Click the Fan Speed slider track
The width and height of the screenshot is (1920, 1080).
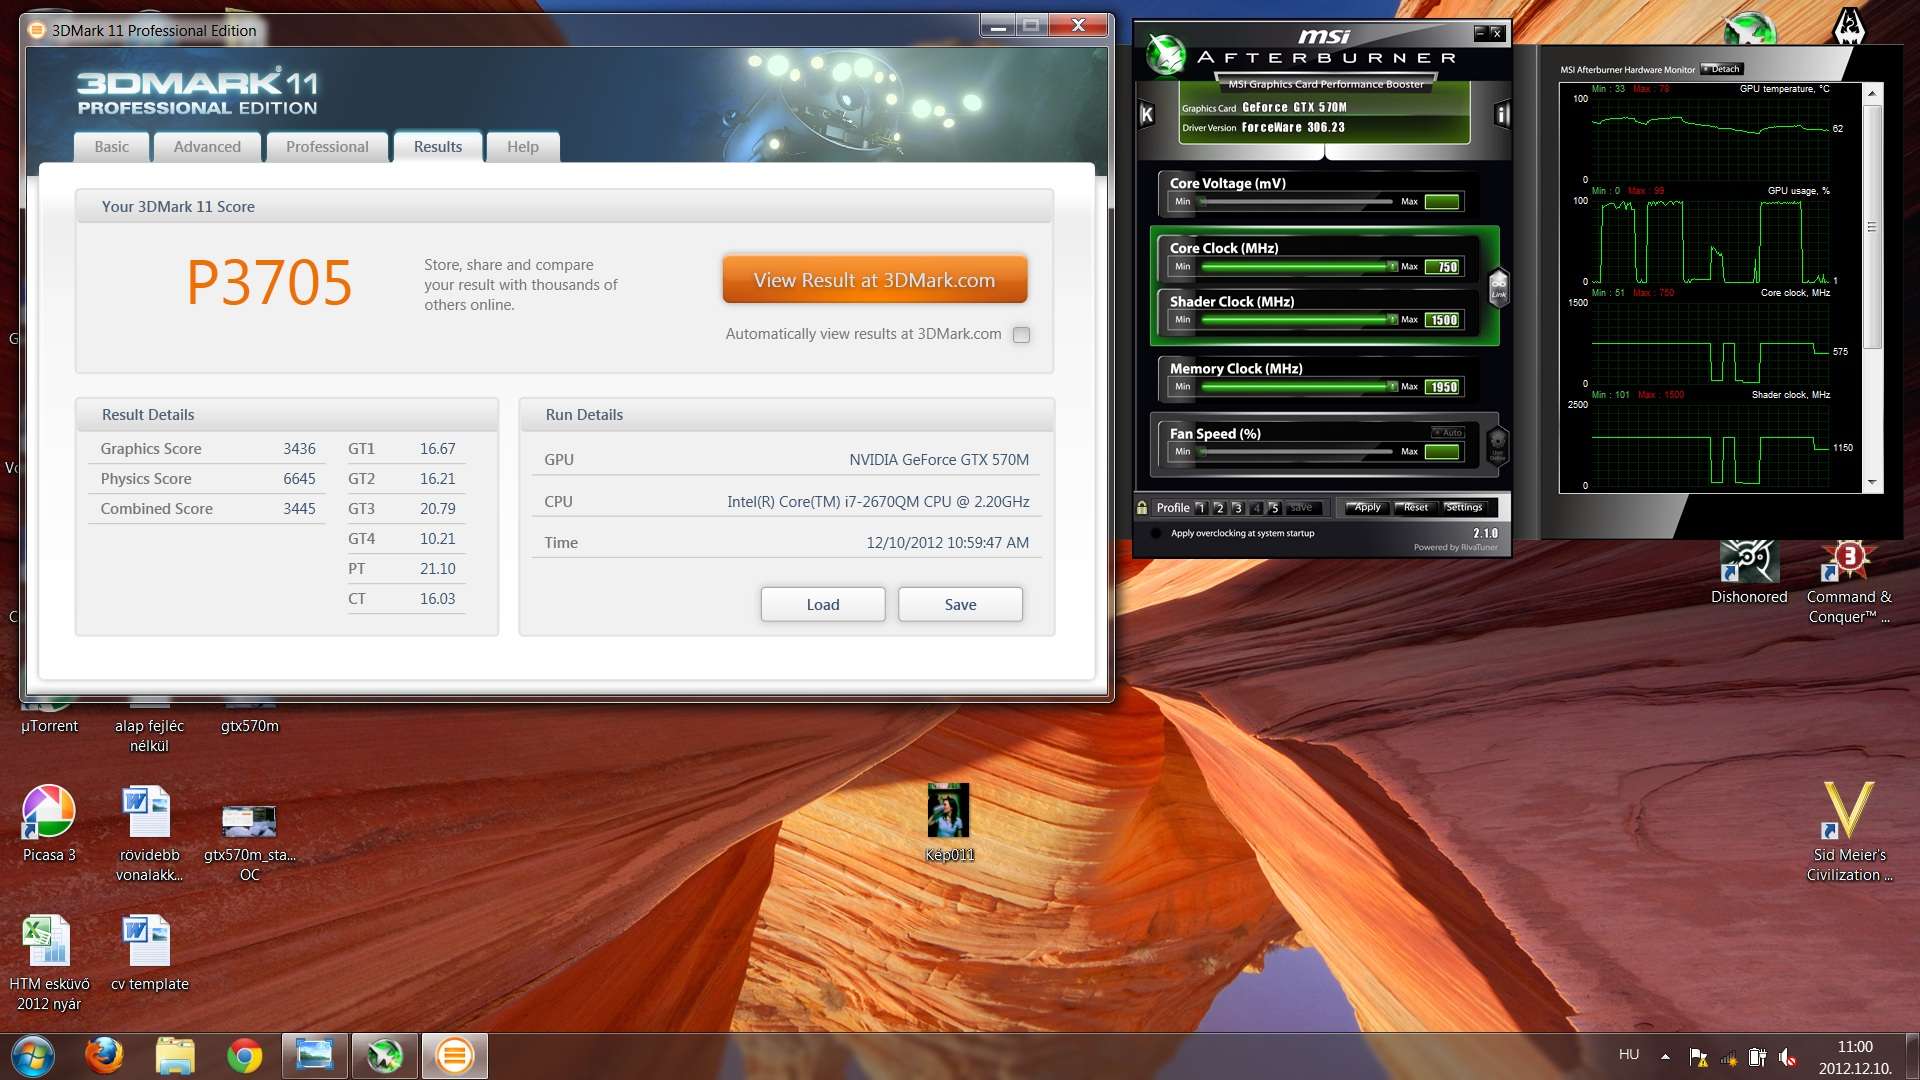[1297, 452]
